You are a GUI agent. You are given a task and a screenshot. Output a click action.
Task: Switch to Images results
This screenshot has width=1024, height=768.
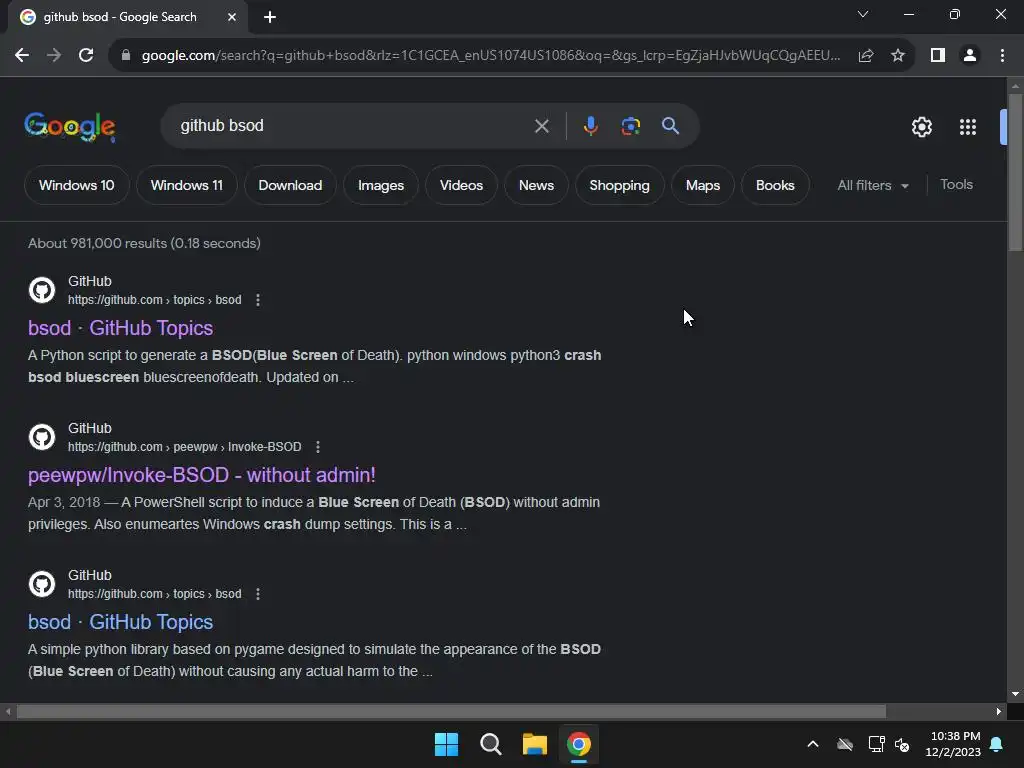[x=381, y=185]
